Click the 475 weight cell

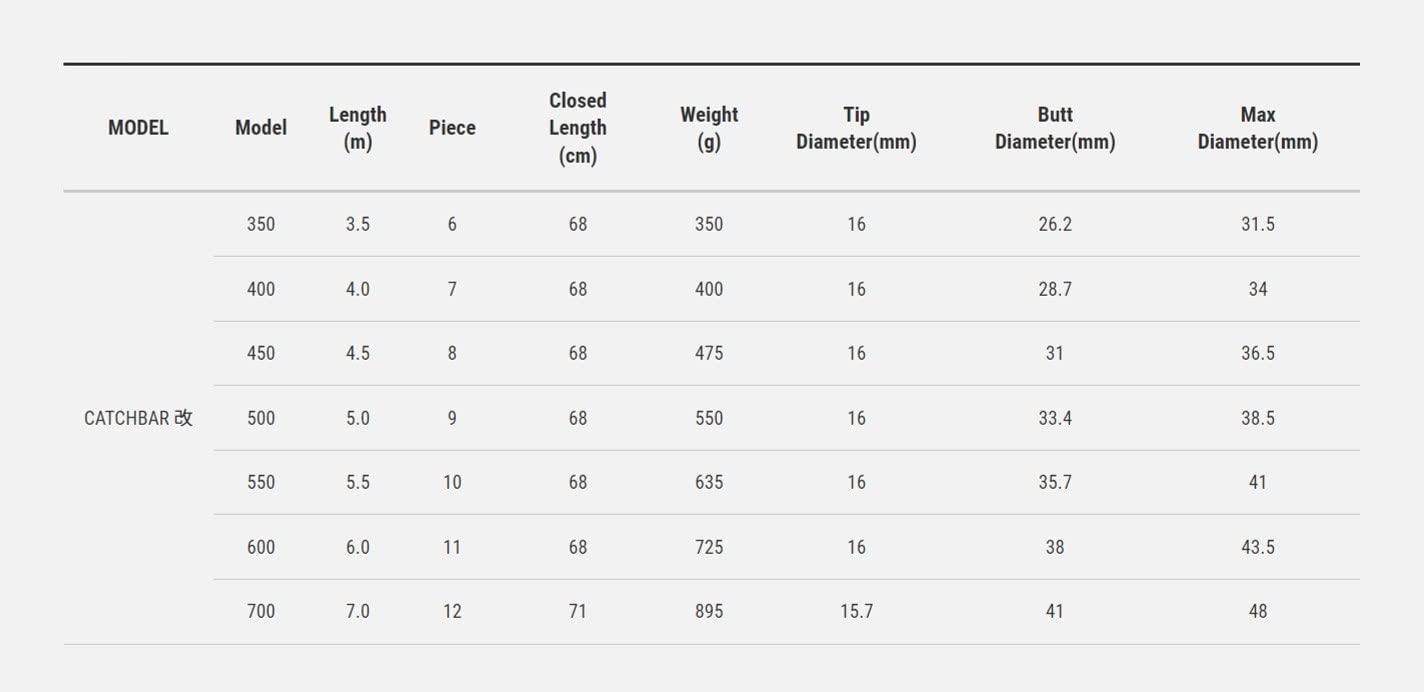[708, 353]
